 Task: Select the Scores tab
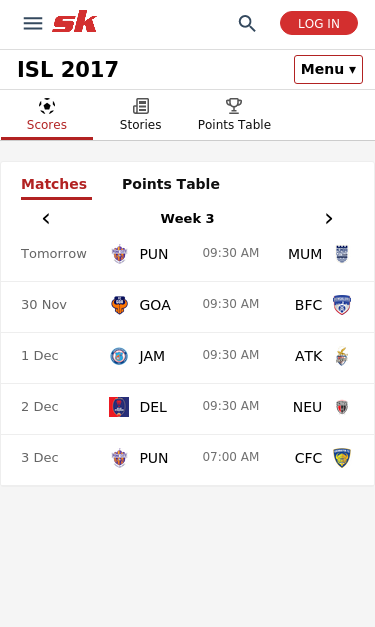pyautogui.click(x=47, y=116)
